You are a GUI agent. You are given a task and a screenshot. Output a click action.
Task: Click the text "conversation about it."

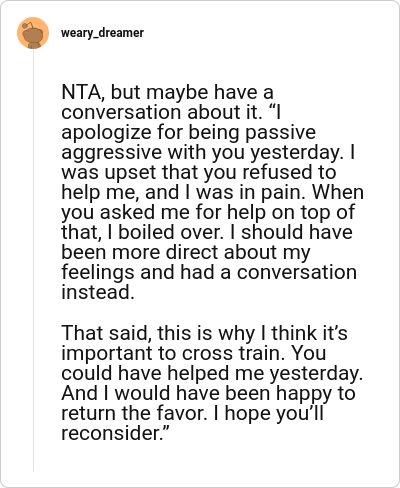[161, 112]
